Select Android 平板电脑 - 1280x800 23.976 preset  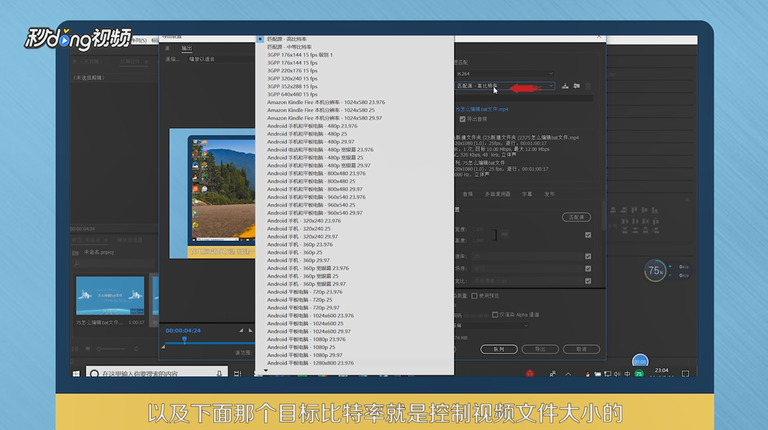point(355,363)
